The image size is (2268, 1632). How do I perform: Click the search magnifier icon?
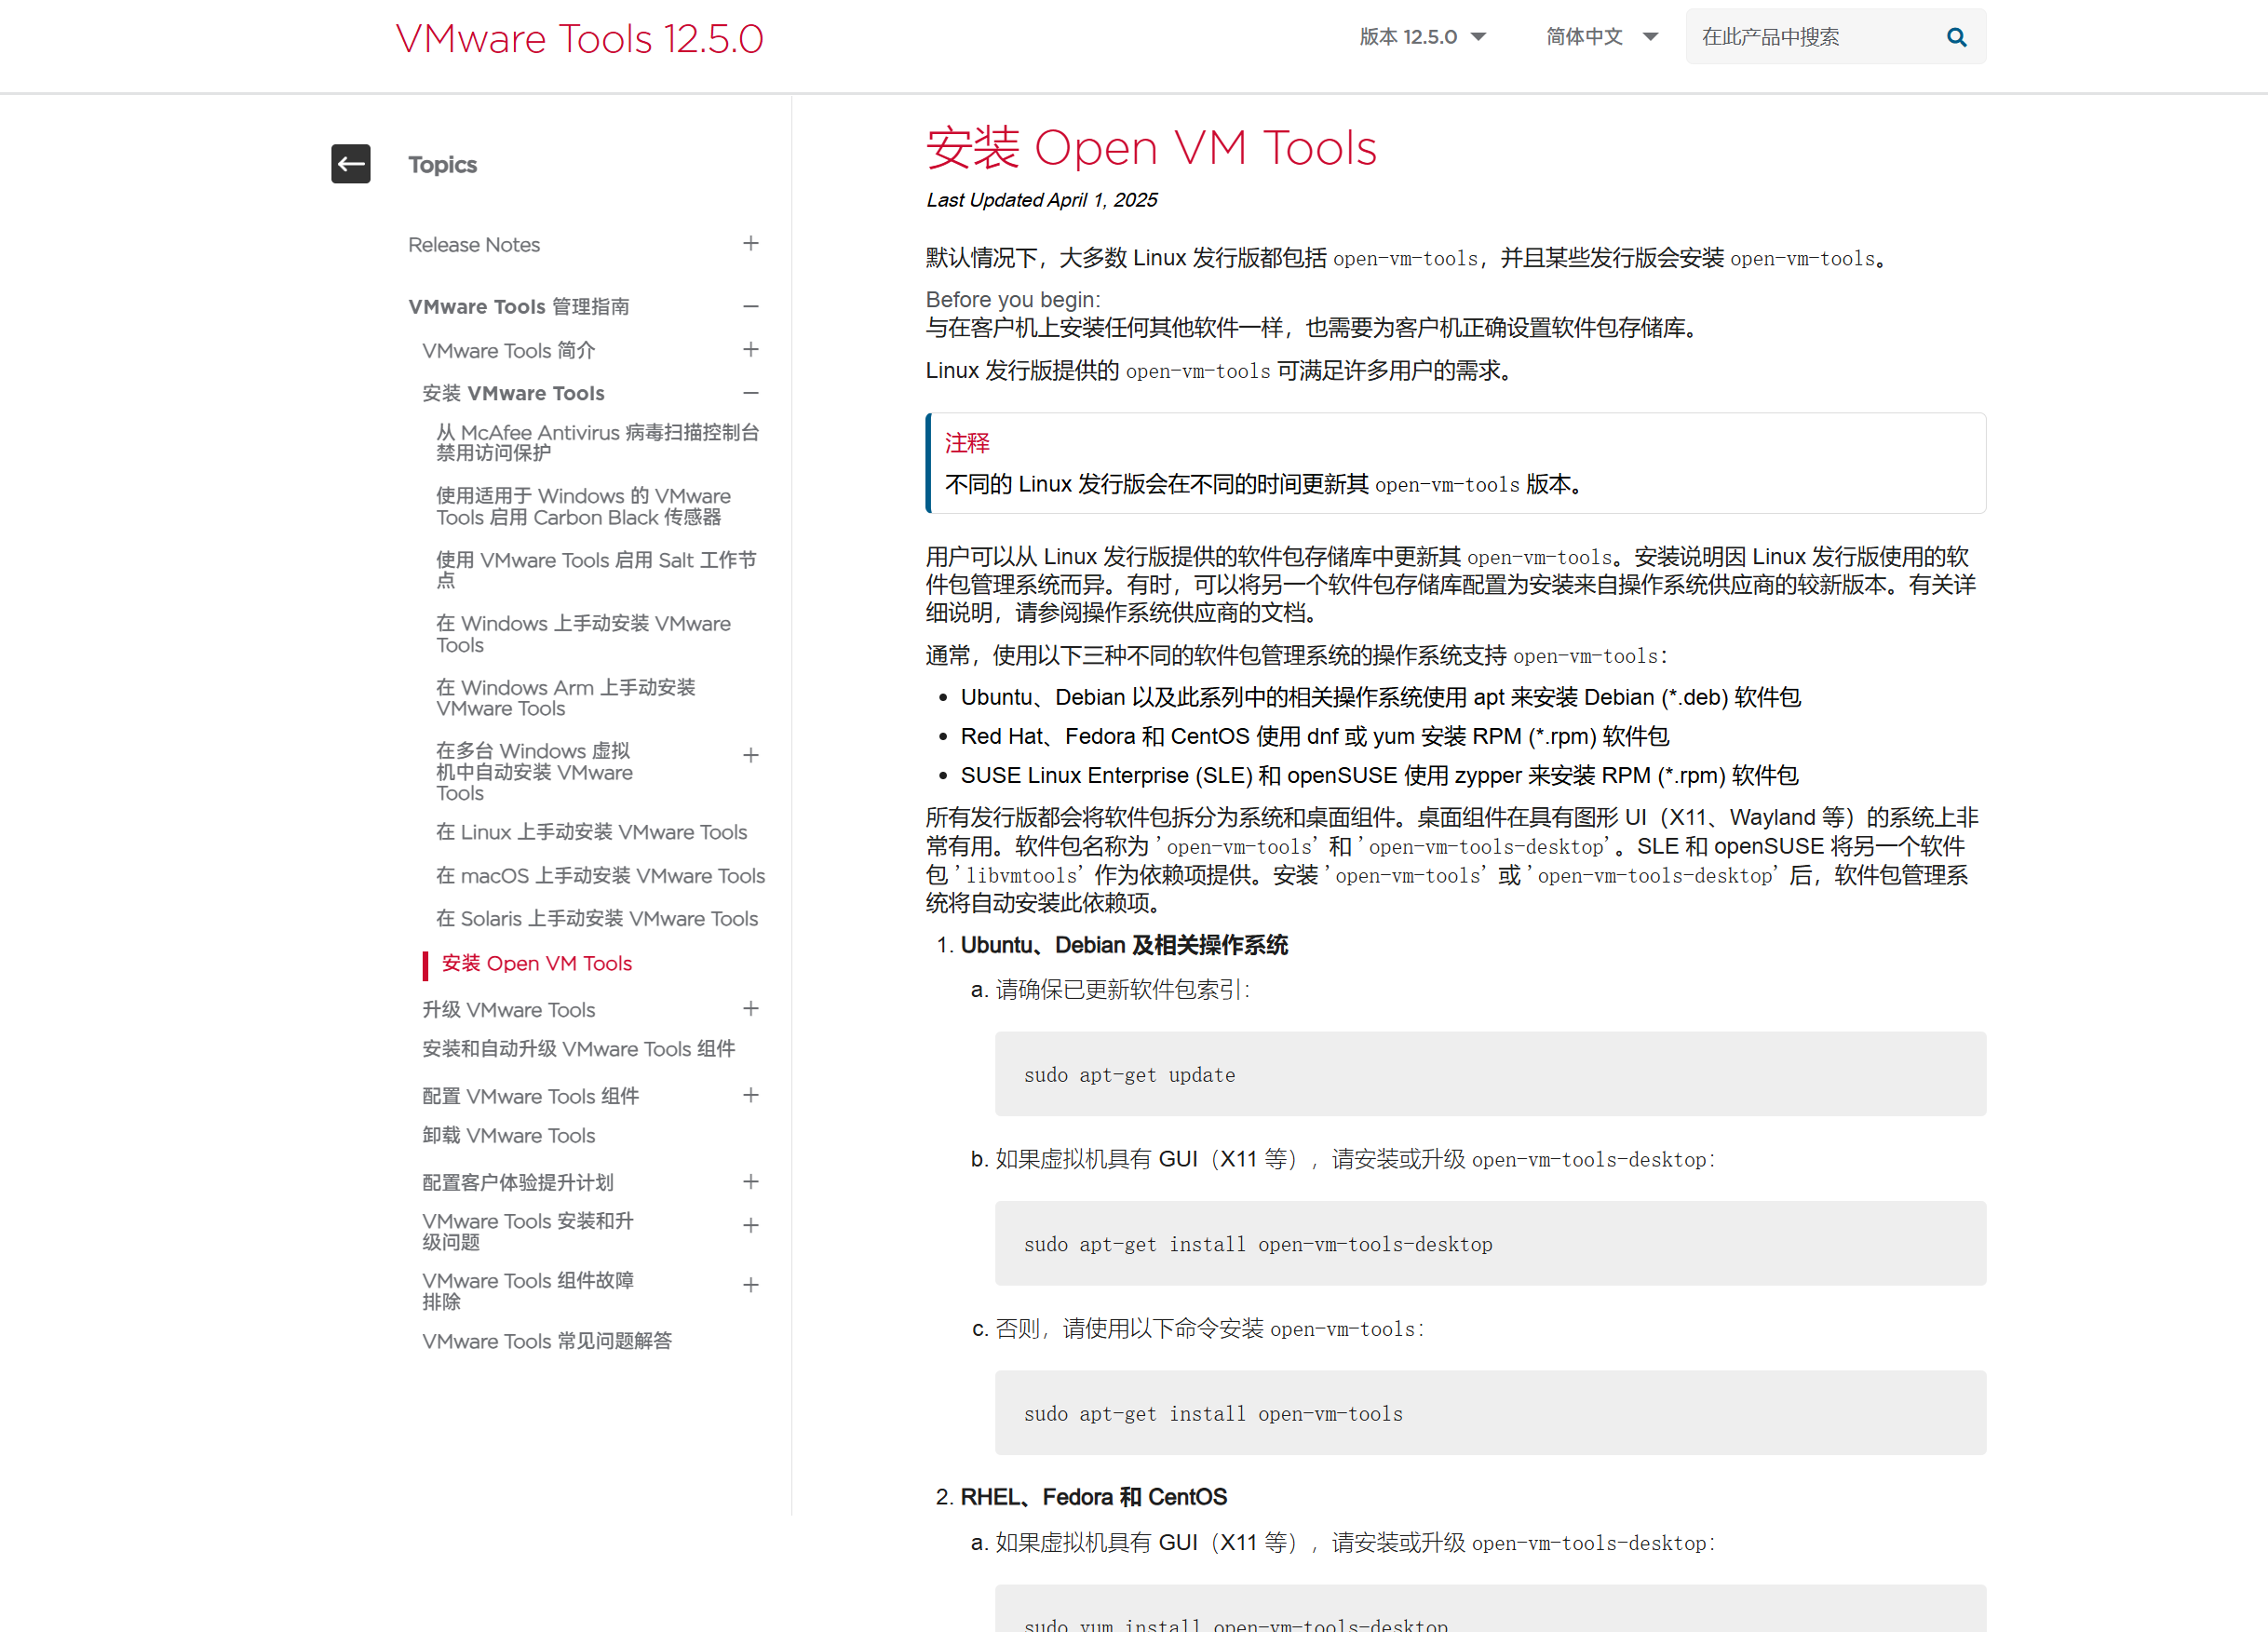[1956, 37]
